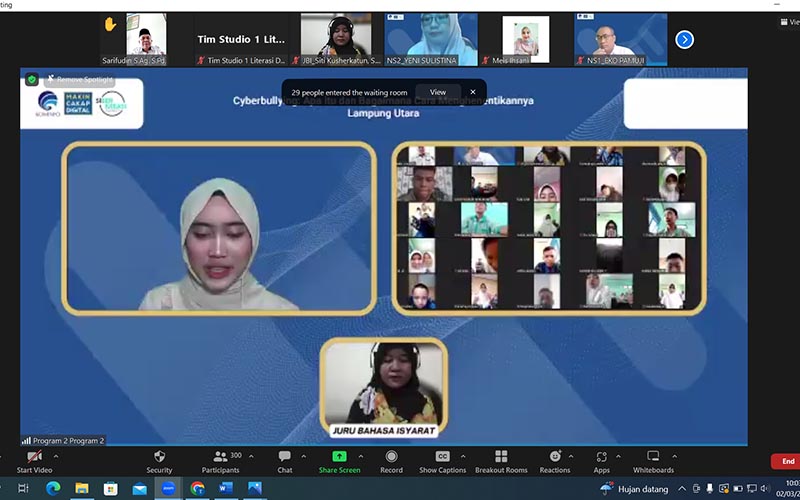This screenshot has width=800, height=500.
Task: Expand Reactions options arrow
Action: tap(570, 456)
